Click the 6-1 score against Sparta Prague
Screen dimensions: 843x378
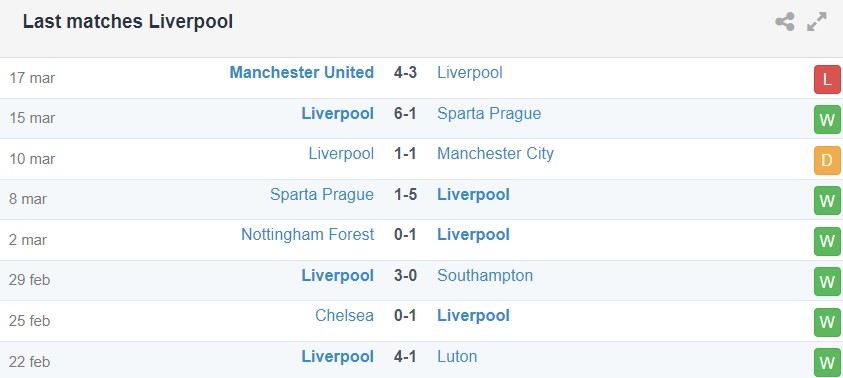click(405, 113)
